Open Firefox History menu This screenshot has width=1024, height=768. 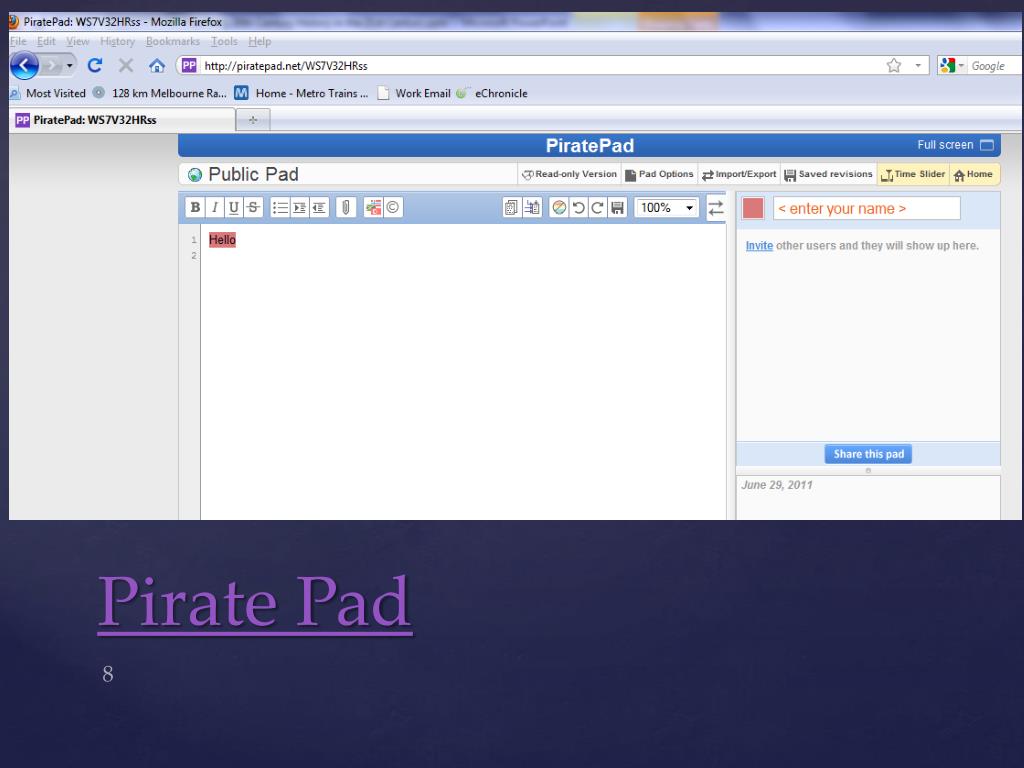[118, 41]
